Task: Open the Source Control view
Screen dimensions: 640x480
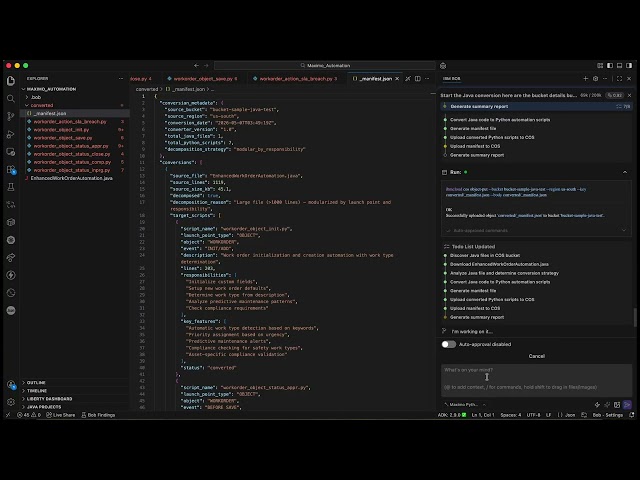Action: click(11, 116)
